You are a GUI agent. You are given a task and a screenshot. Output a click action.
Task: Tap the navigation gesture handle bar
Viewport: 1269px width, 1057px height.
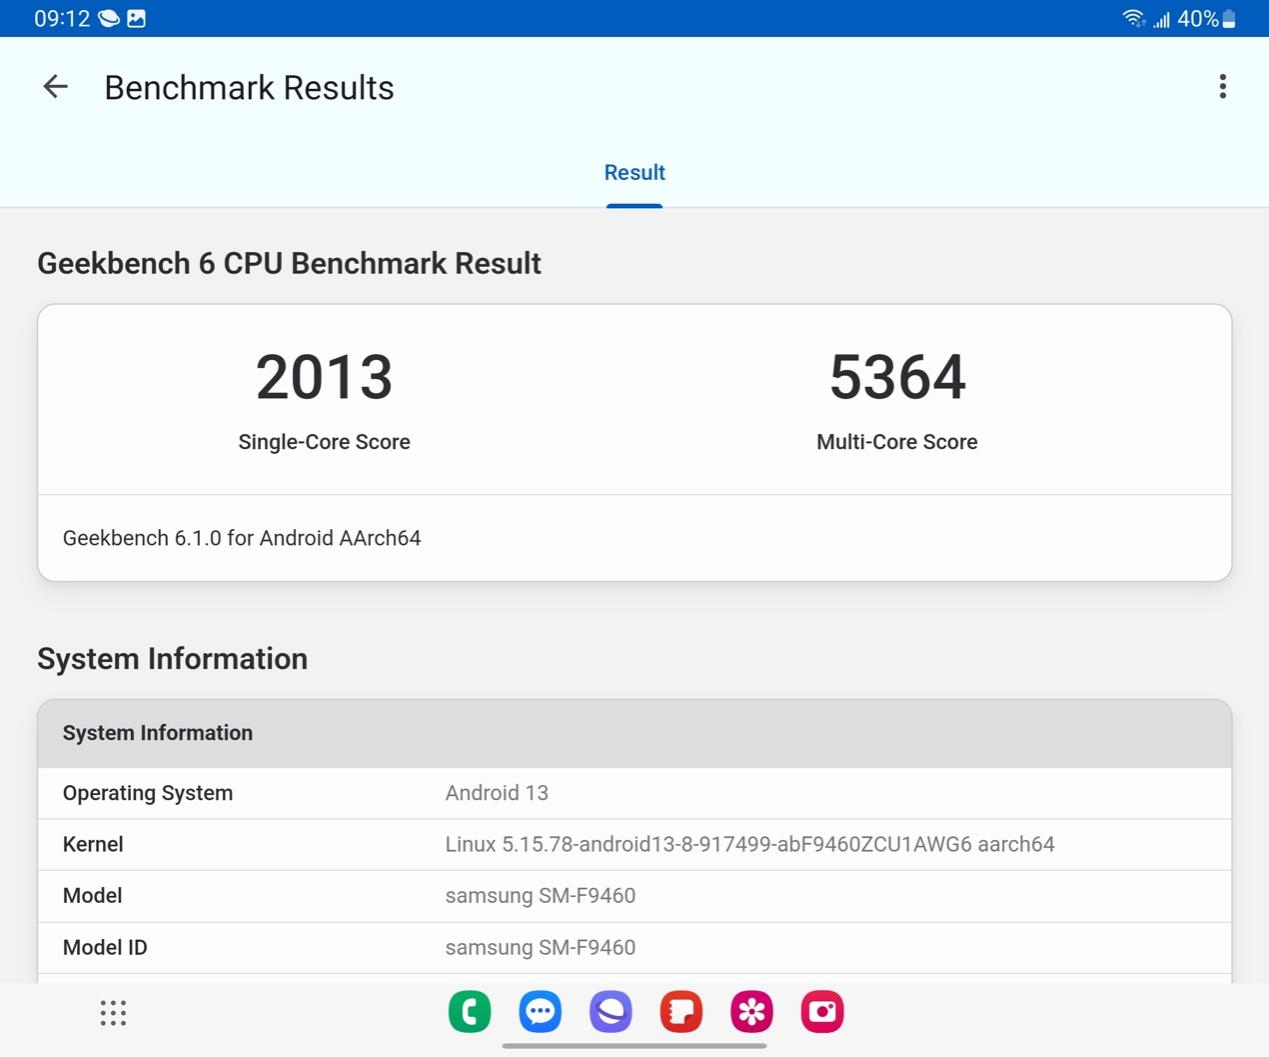(x=634, y=1046)
